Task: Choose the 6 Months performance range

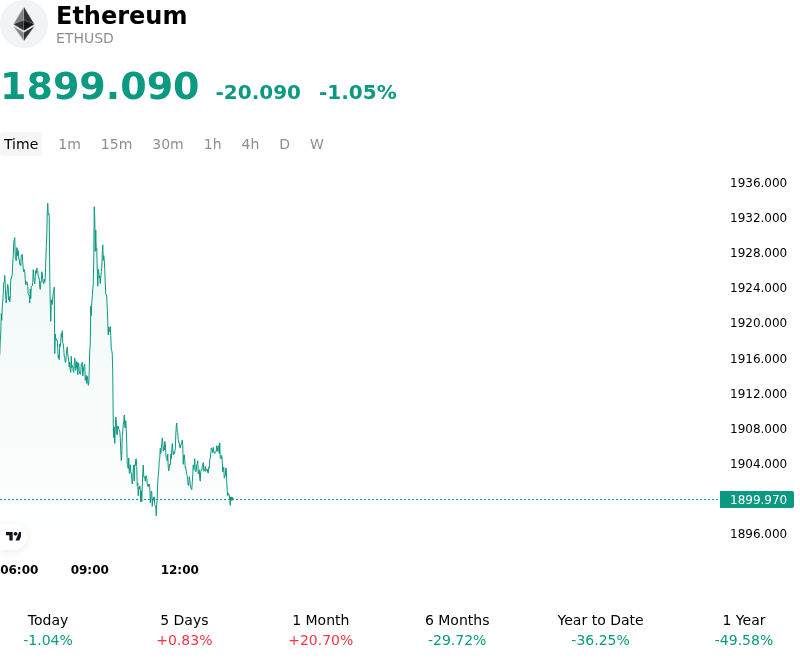Action: pyautogui.click(x=457, y=630)
